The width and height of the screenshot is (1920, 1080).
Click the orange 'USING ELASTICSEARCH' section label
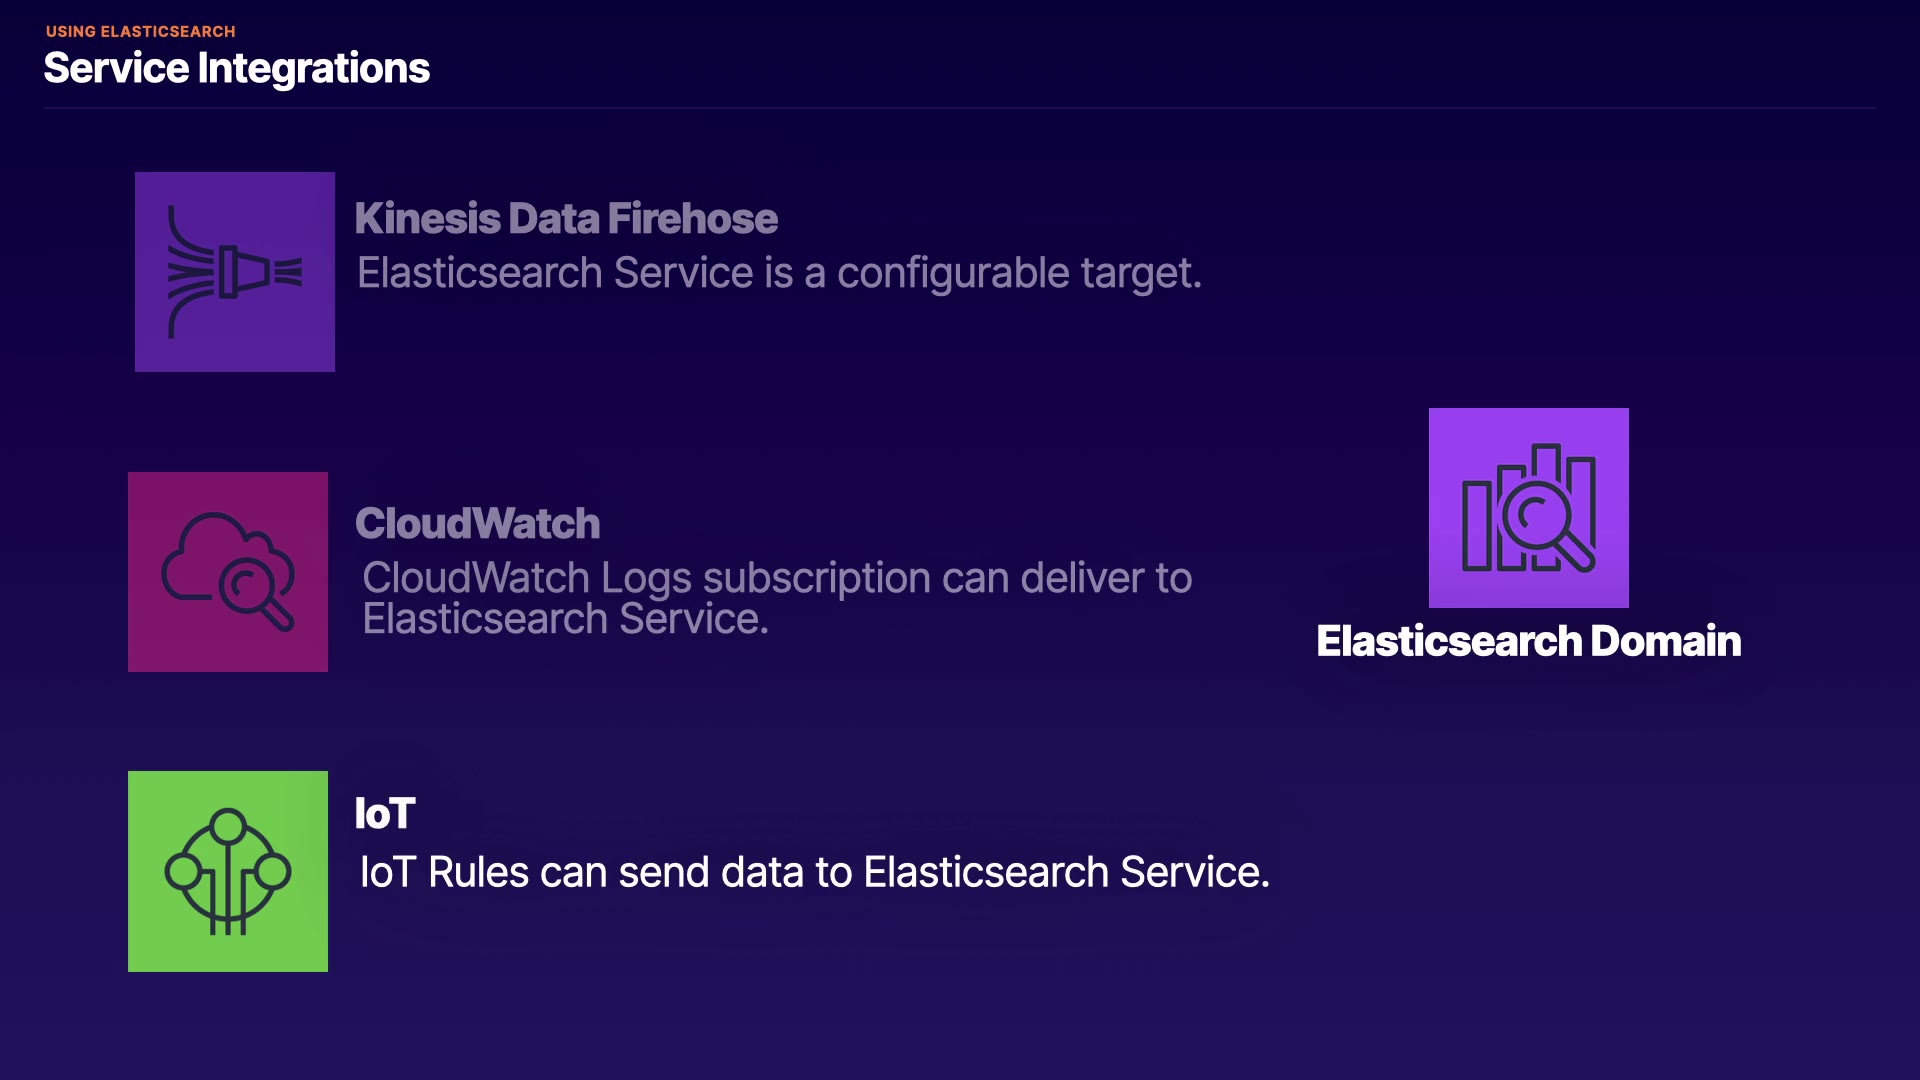pyautogui.click(x=140, y=31)
